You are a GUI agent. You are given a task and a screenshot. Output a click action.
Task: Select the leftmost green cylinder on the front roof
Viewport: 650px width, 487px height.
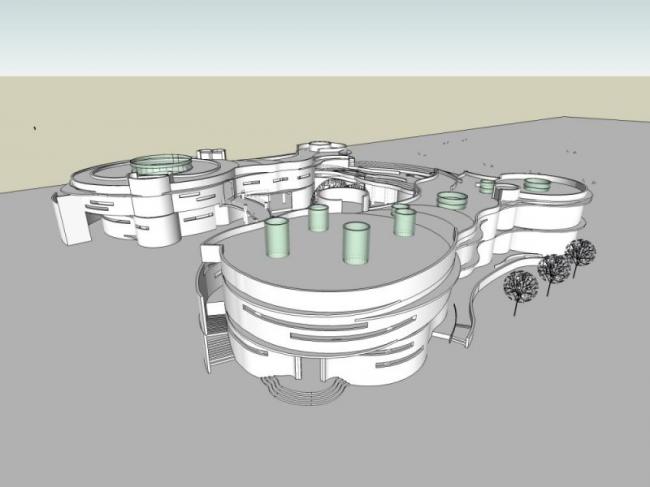(276, 239)
